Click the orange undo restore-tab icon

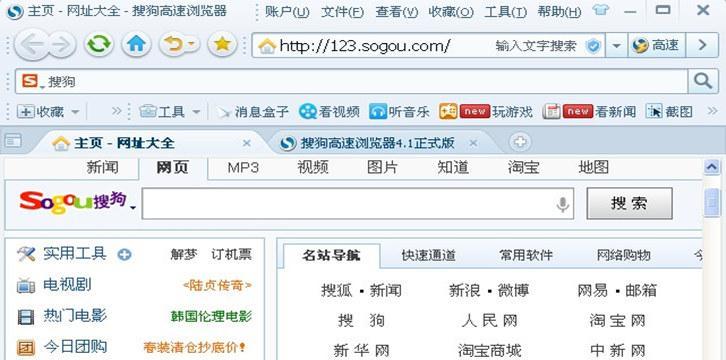174,45
